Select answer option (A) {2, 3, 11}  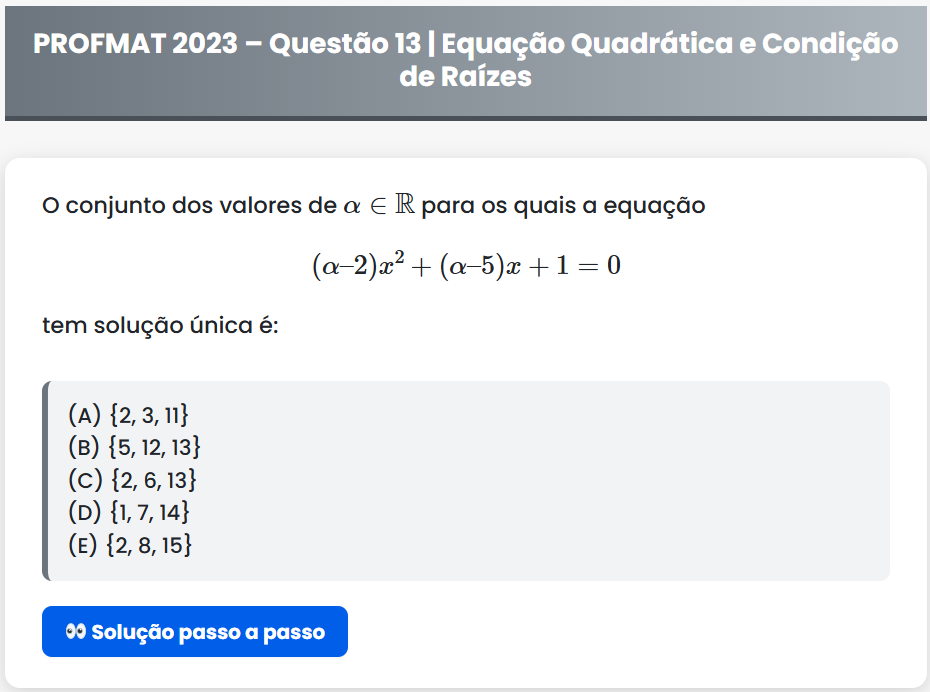tap(128, 414)
